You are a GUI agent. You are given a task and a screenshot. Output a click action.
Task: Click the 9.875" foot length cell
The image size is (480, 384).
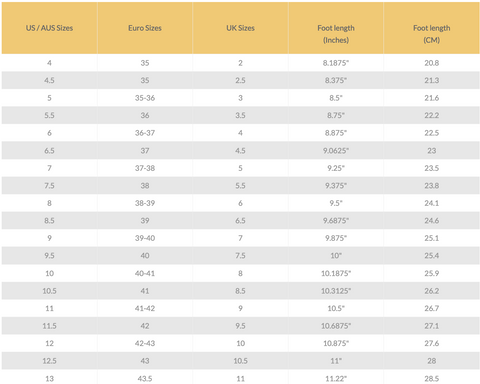336,238
